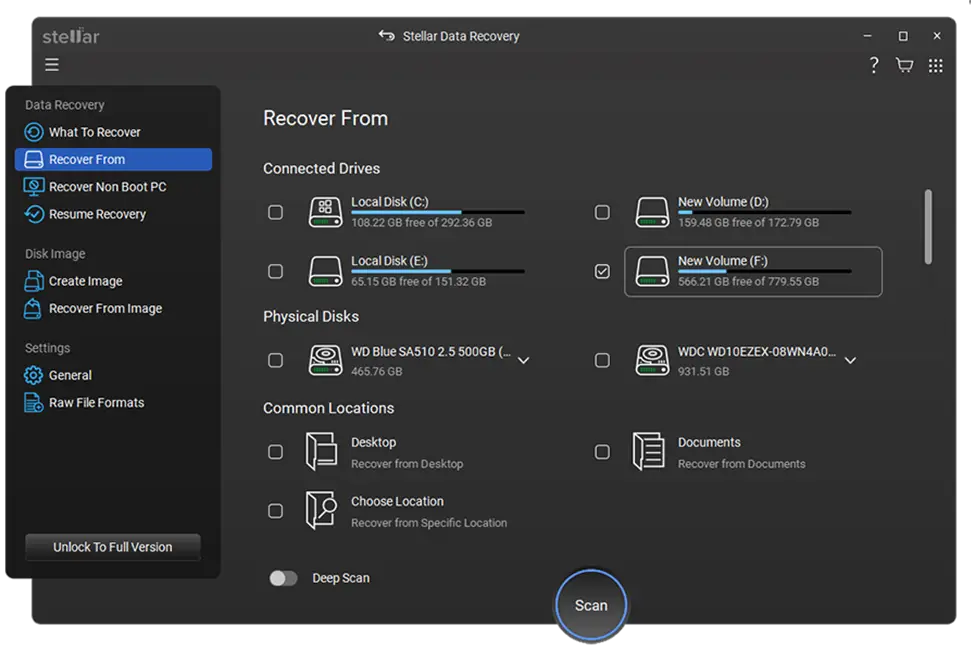975x651 pixels.
Task: Click the Recover From Image icon
Action: click(x=33, y=308)
